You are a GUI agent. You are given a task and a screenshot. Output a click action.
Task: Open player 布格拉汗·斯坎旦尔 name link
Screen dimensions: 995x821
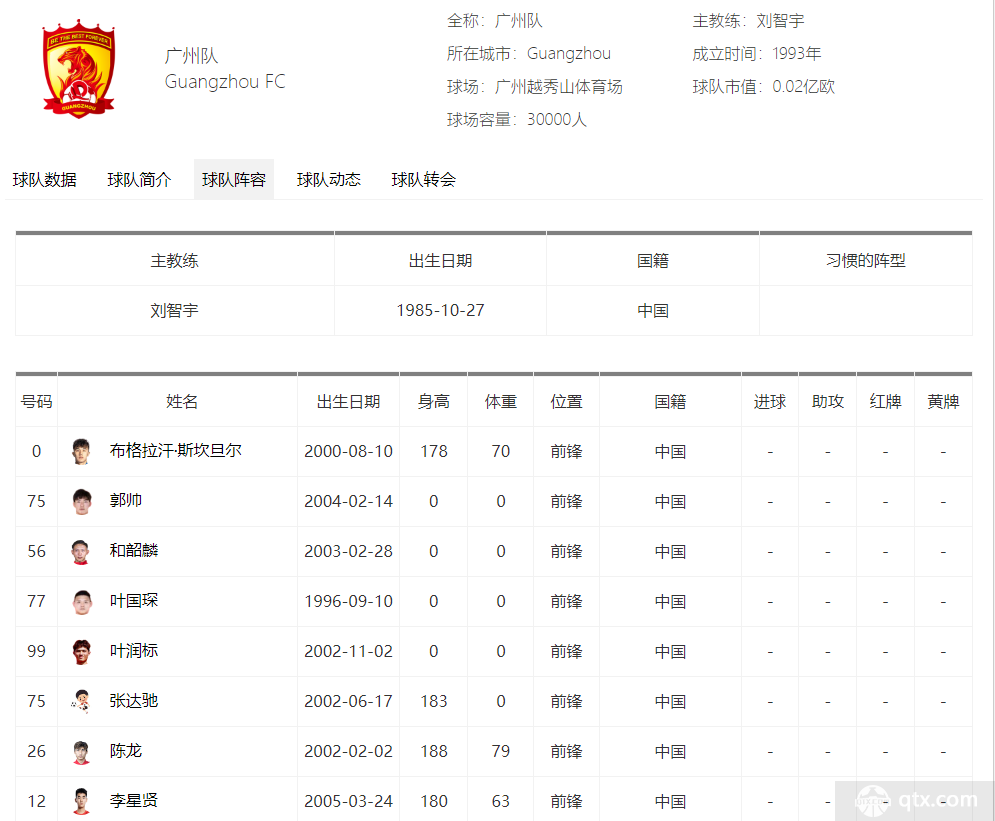click(176, 450)
